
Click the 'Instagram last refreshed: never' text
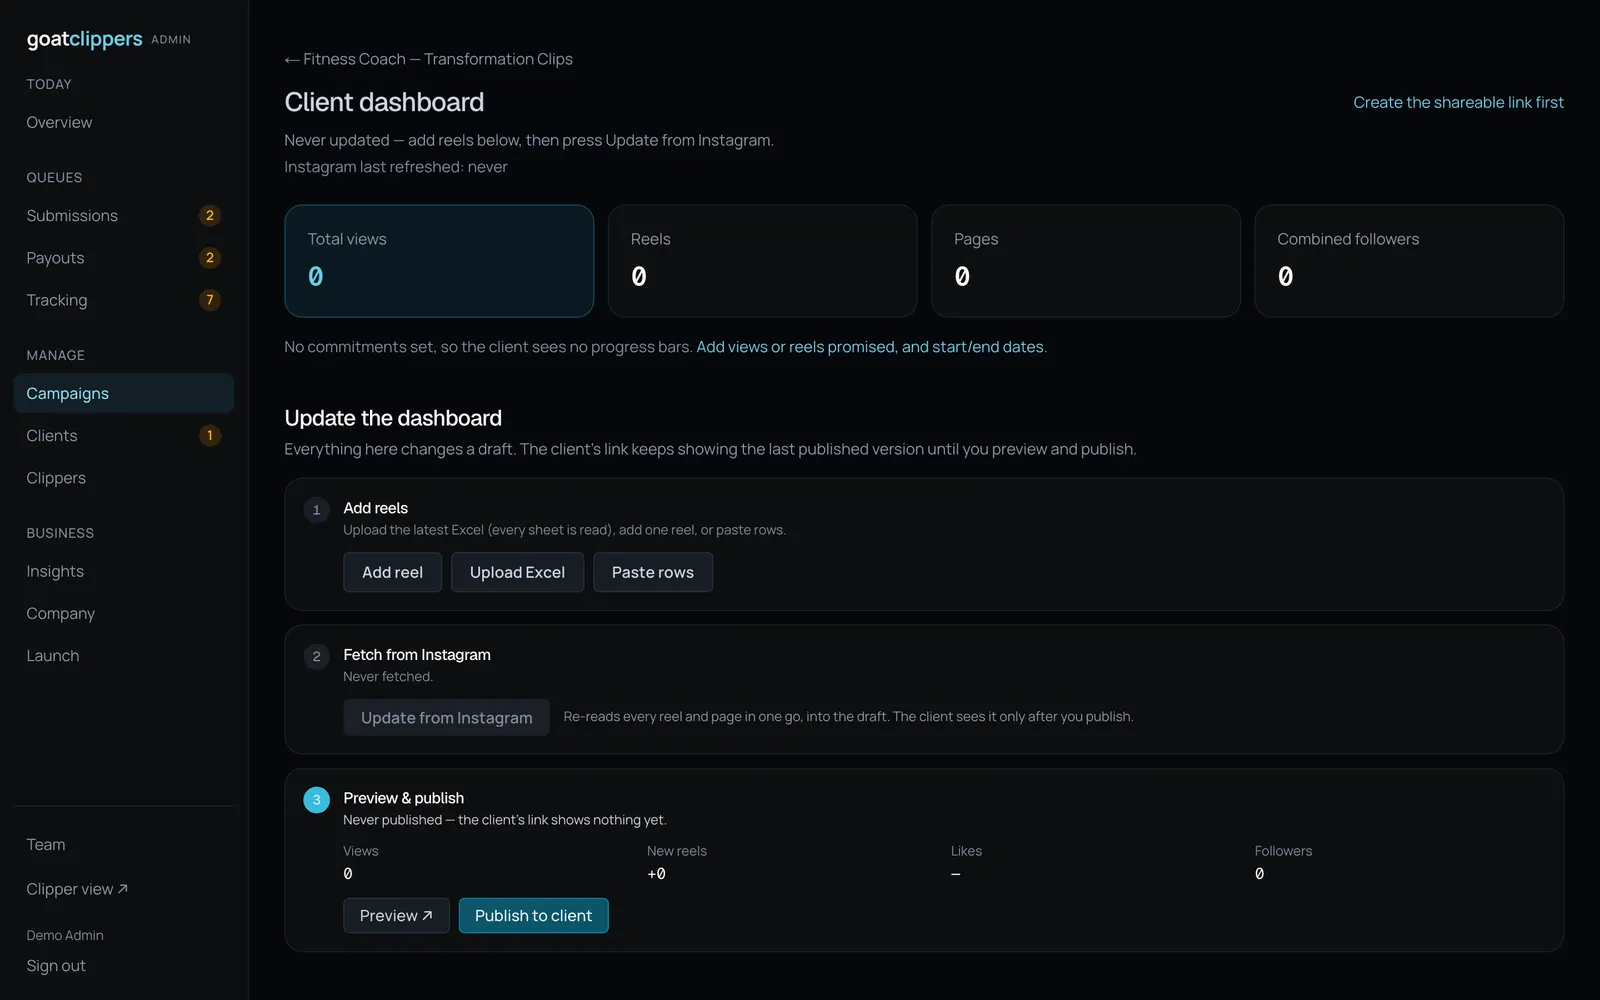point(396,167)
